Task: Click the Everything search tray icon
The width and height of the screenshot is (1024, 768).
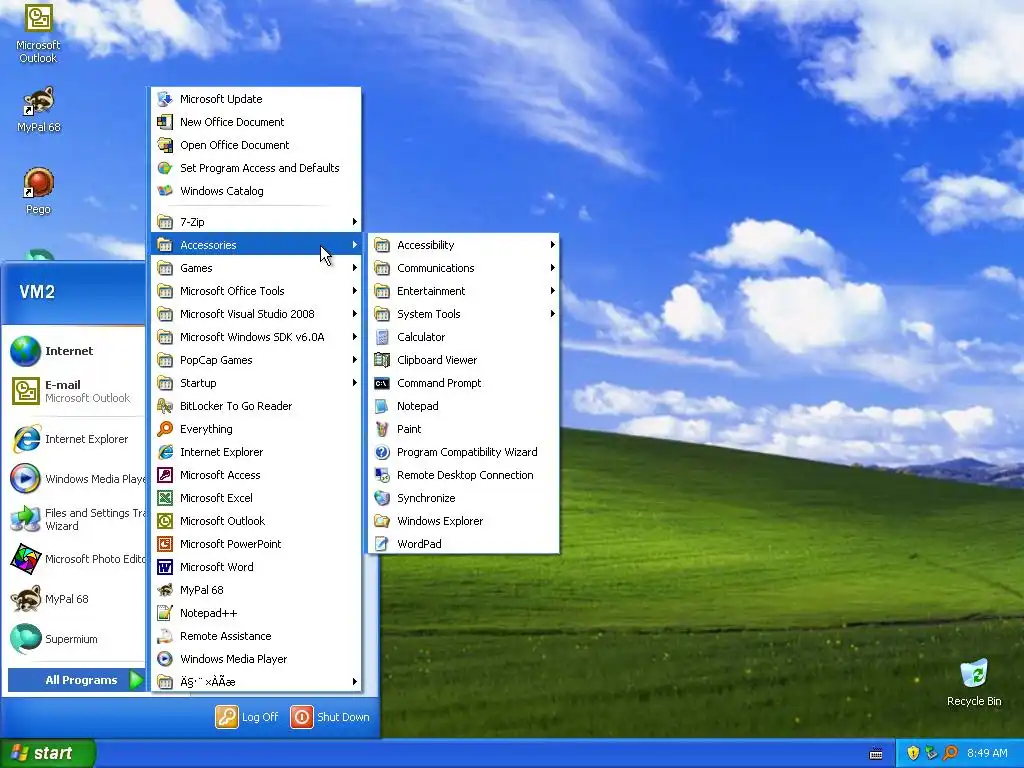Action: [x=951, y=753]
